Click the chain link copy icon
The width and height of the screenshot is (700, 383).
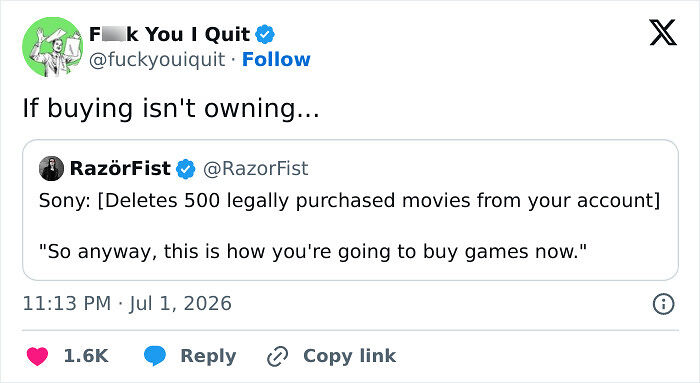(277, 356)
